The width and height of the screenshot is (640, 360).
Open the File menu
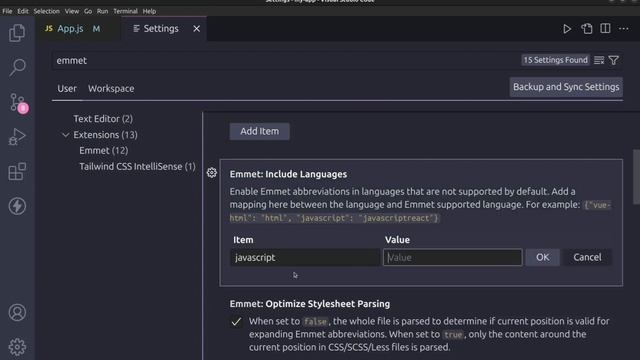[x=7, y=11]
